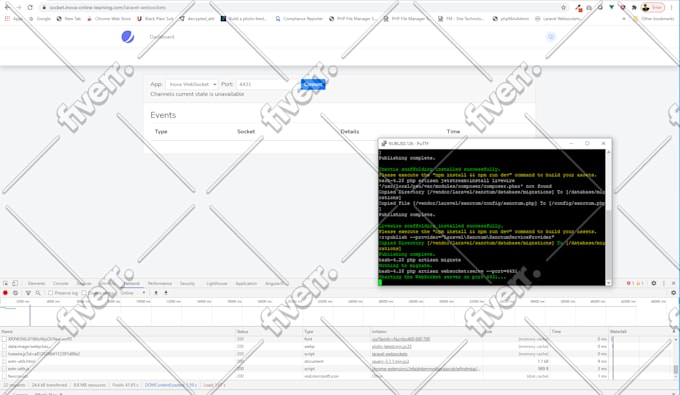Image resolution: width=680 pixels, height=395 pixels.
Task: Open the phpMyAdmin bookmark
Action: (510, 19)
